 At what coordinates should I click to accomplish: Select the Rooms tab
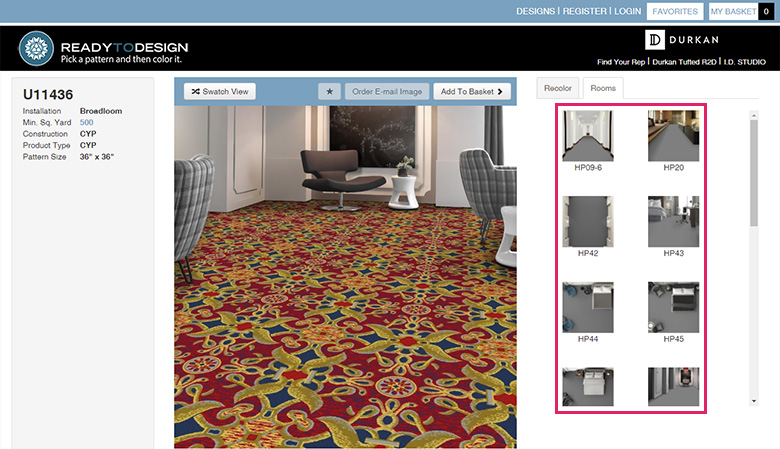click(603, 88)
